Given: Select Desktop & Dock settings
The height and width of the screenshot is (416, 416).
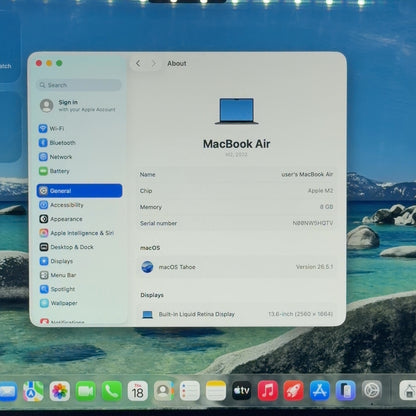Looking at the screenshot, I should coord(66,247).
